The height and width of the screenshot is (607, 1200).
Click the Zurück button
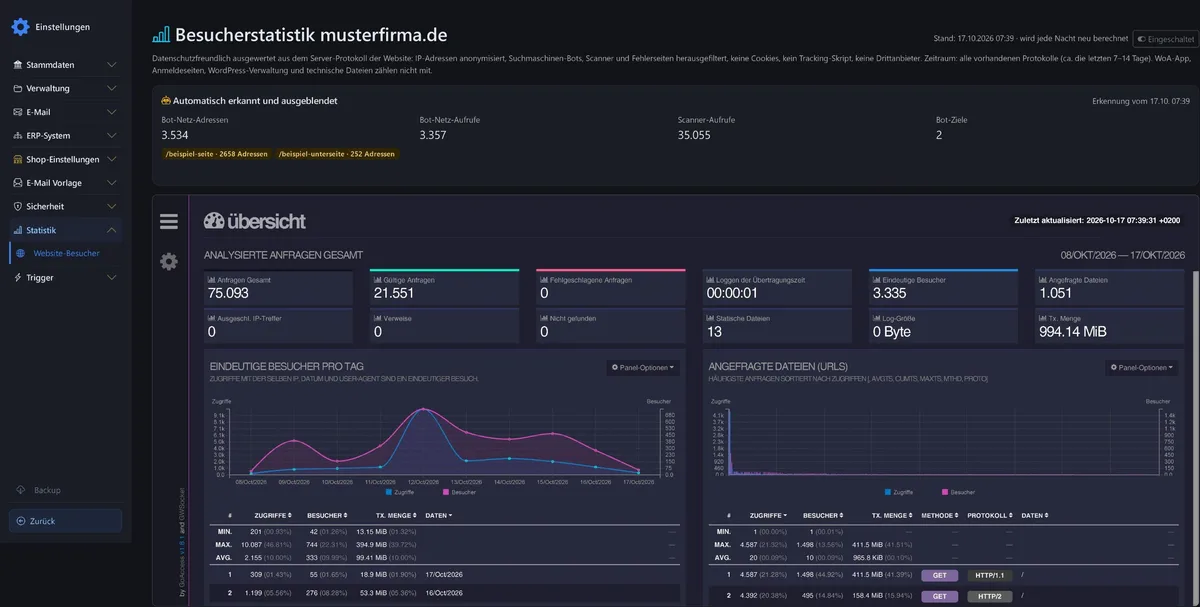pos(66,521)
